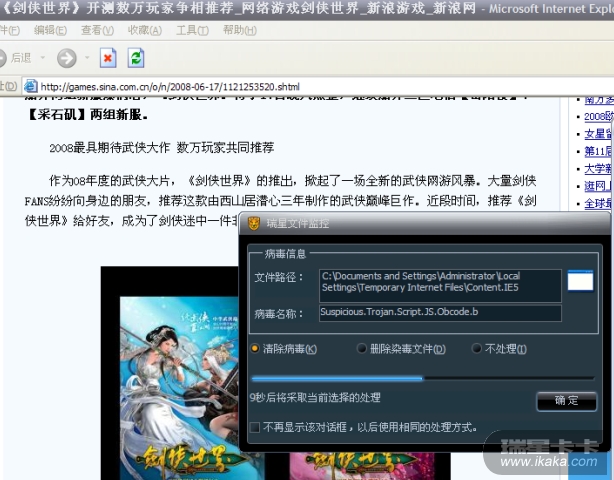This screenshot has height=480, width=614.
Task: Click the Back (后退) button
Action: tap(15, 58)
